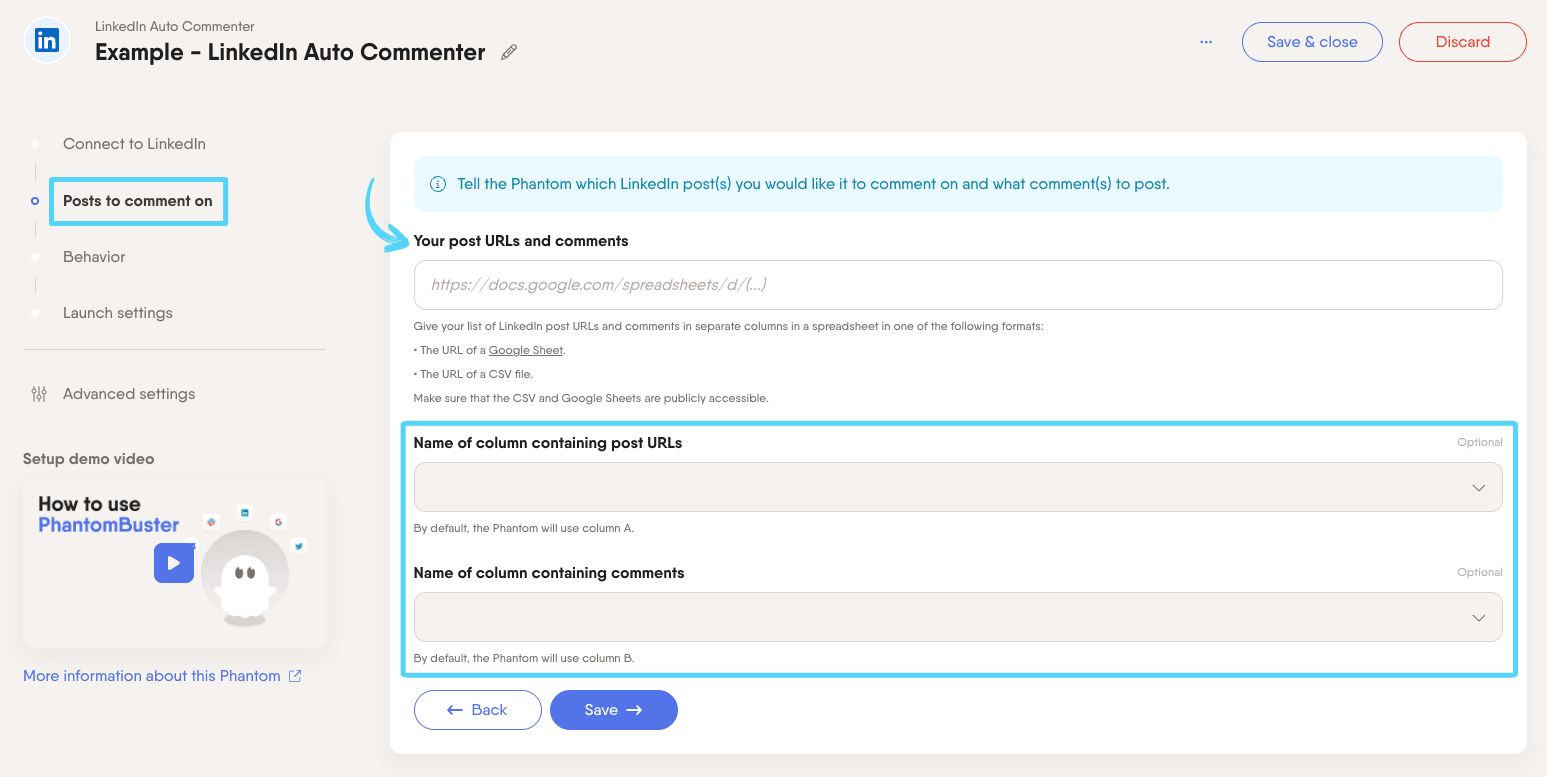Expand the comments column dropdown

click(957, 617)
